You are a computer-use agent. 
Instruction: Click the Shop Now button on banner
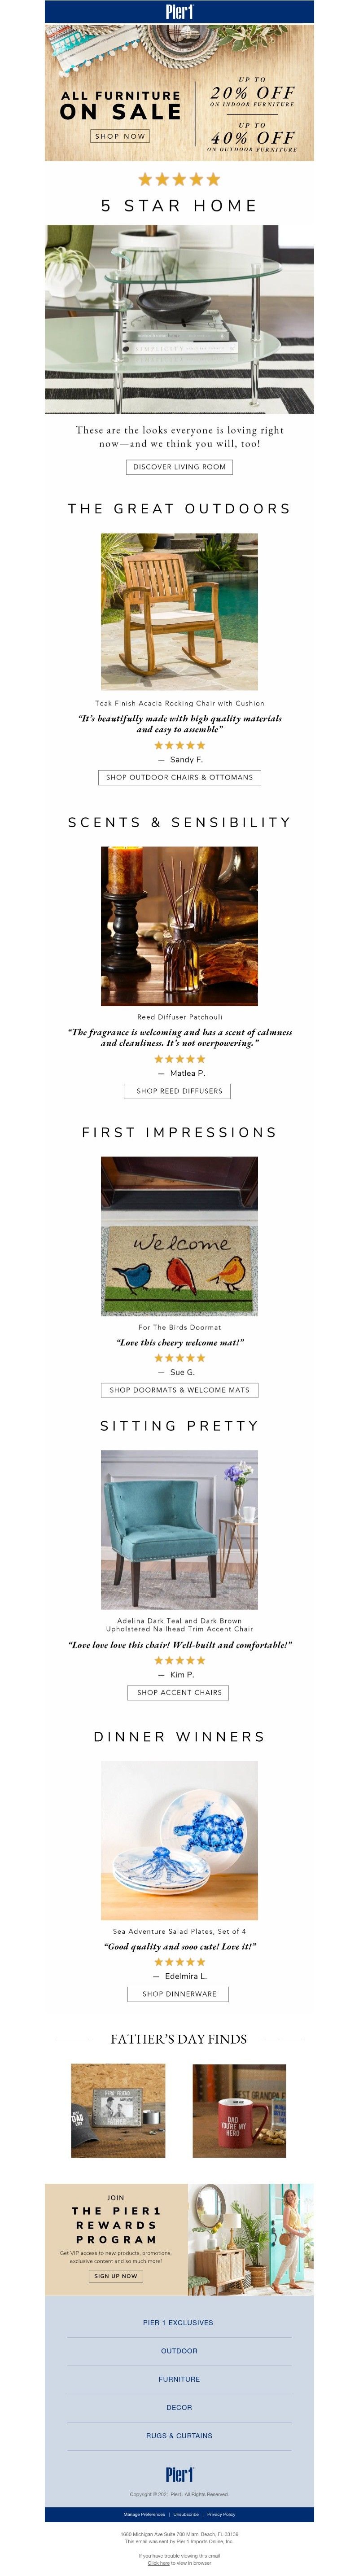[120, 136]
